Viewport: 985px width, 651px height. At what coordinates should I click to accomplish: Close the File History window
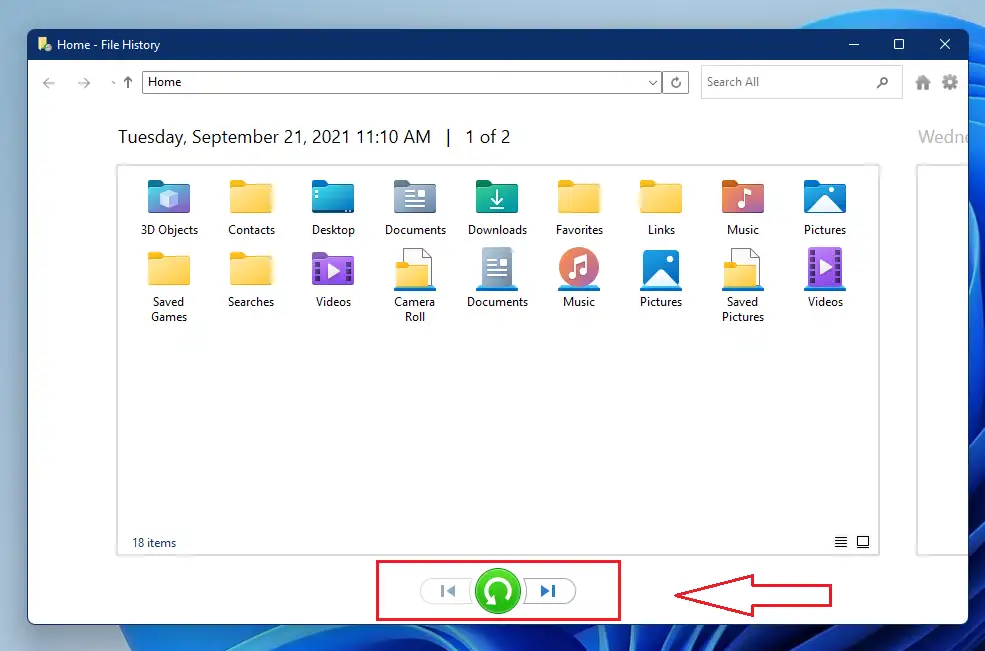click(945, 44)
